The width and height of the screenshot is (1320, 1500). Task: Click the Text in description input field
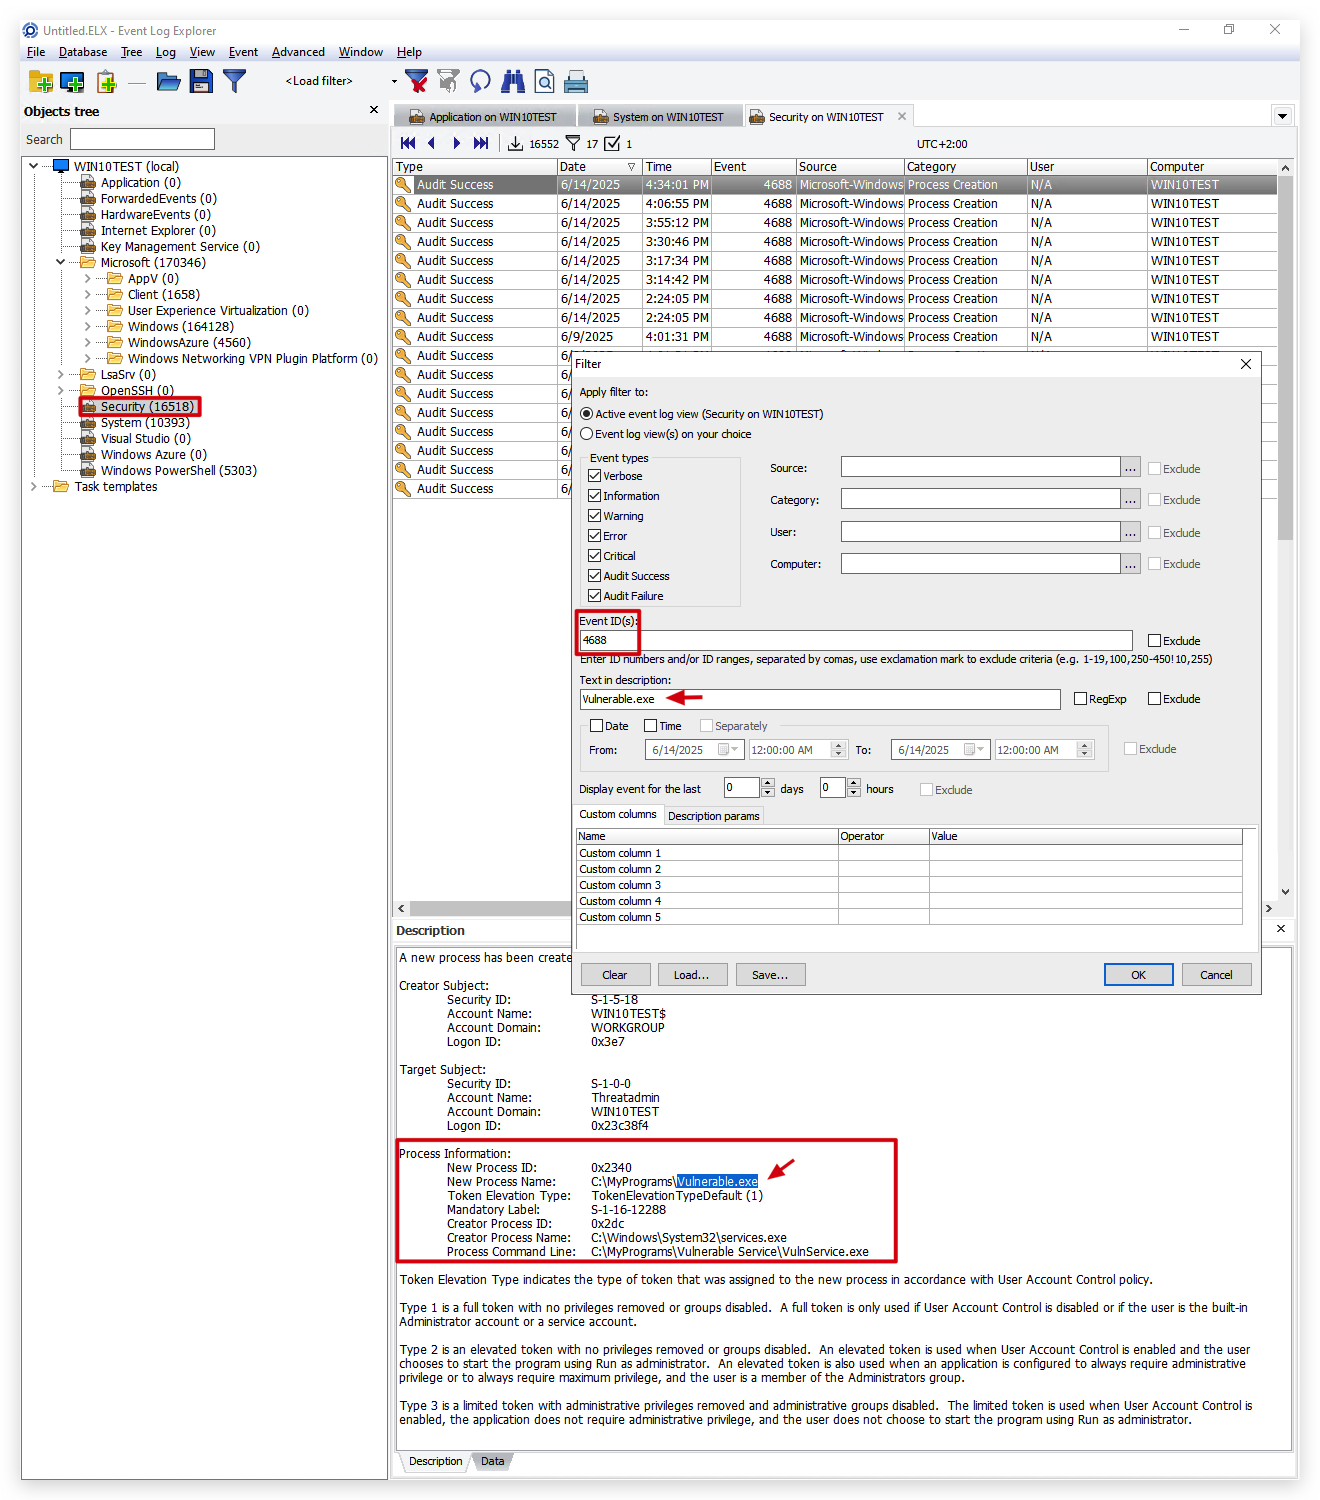tap(820, 699)
